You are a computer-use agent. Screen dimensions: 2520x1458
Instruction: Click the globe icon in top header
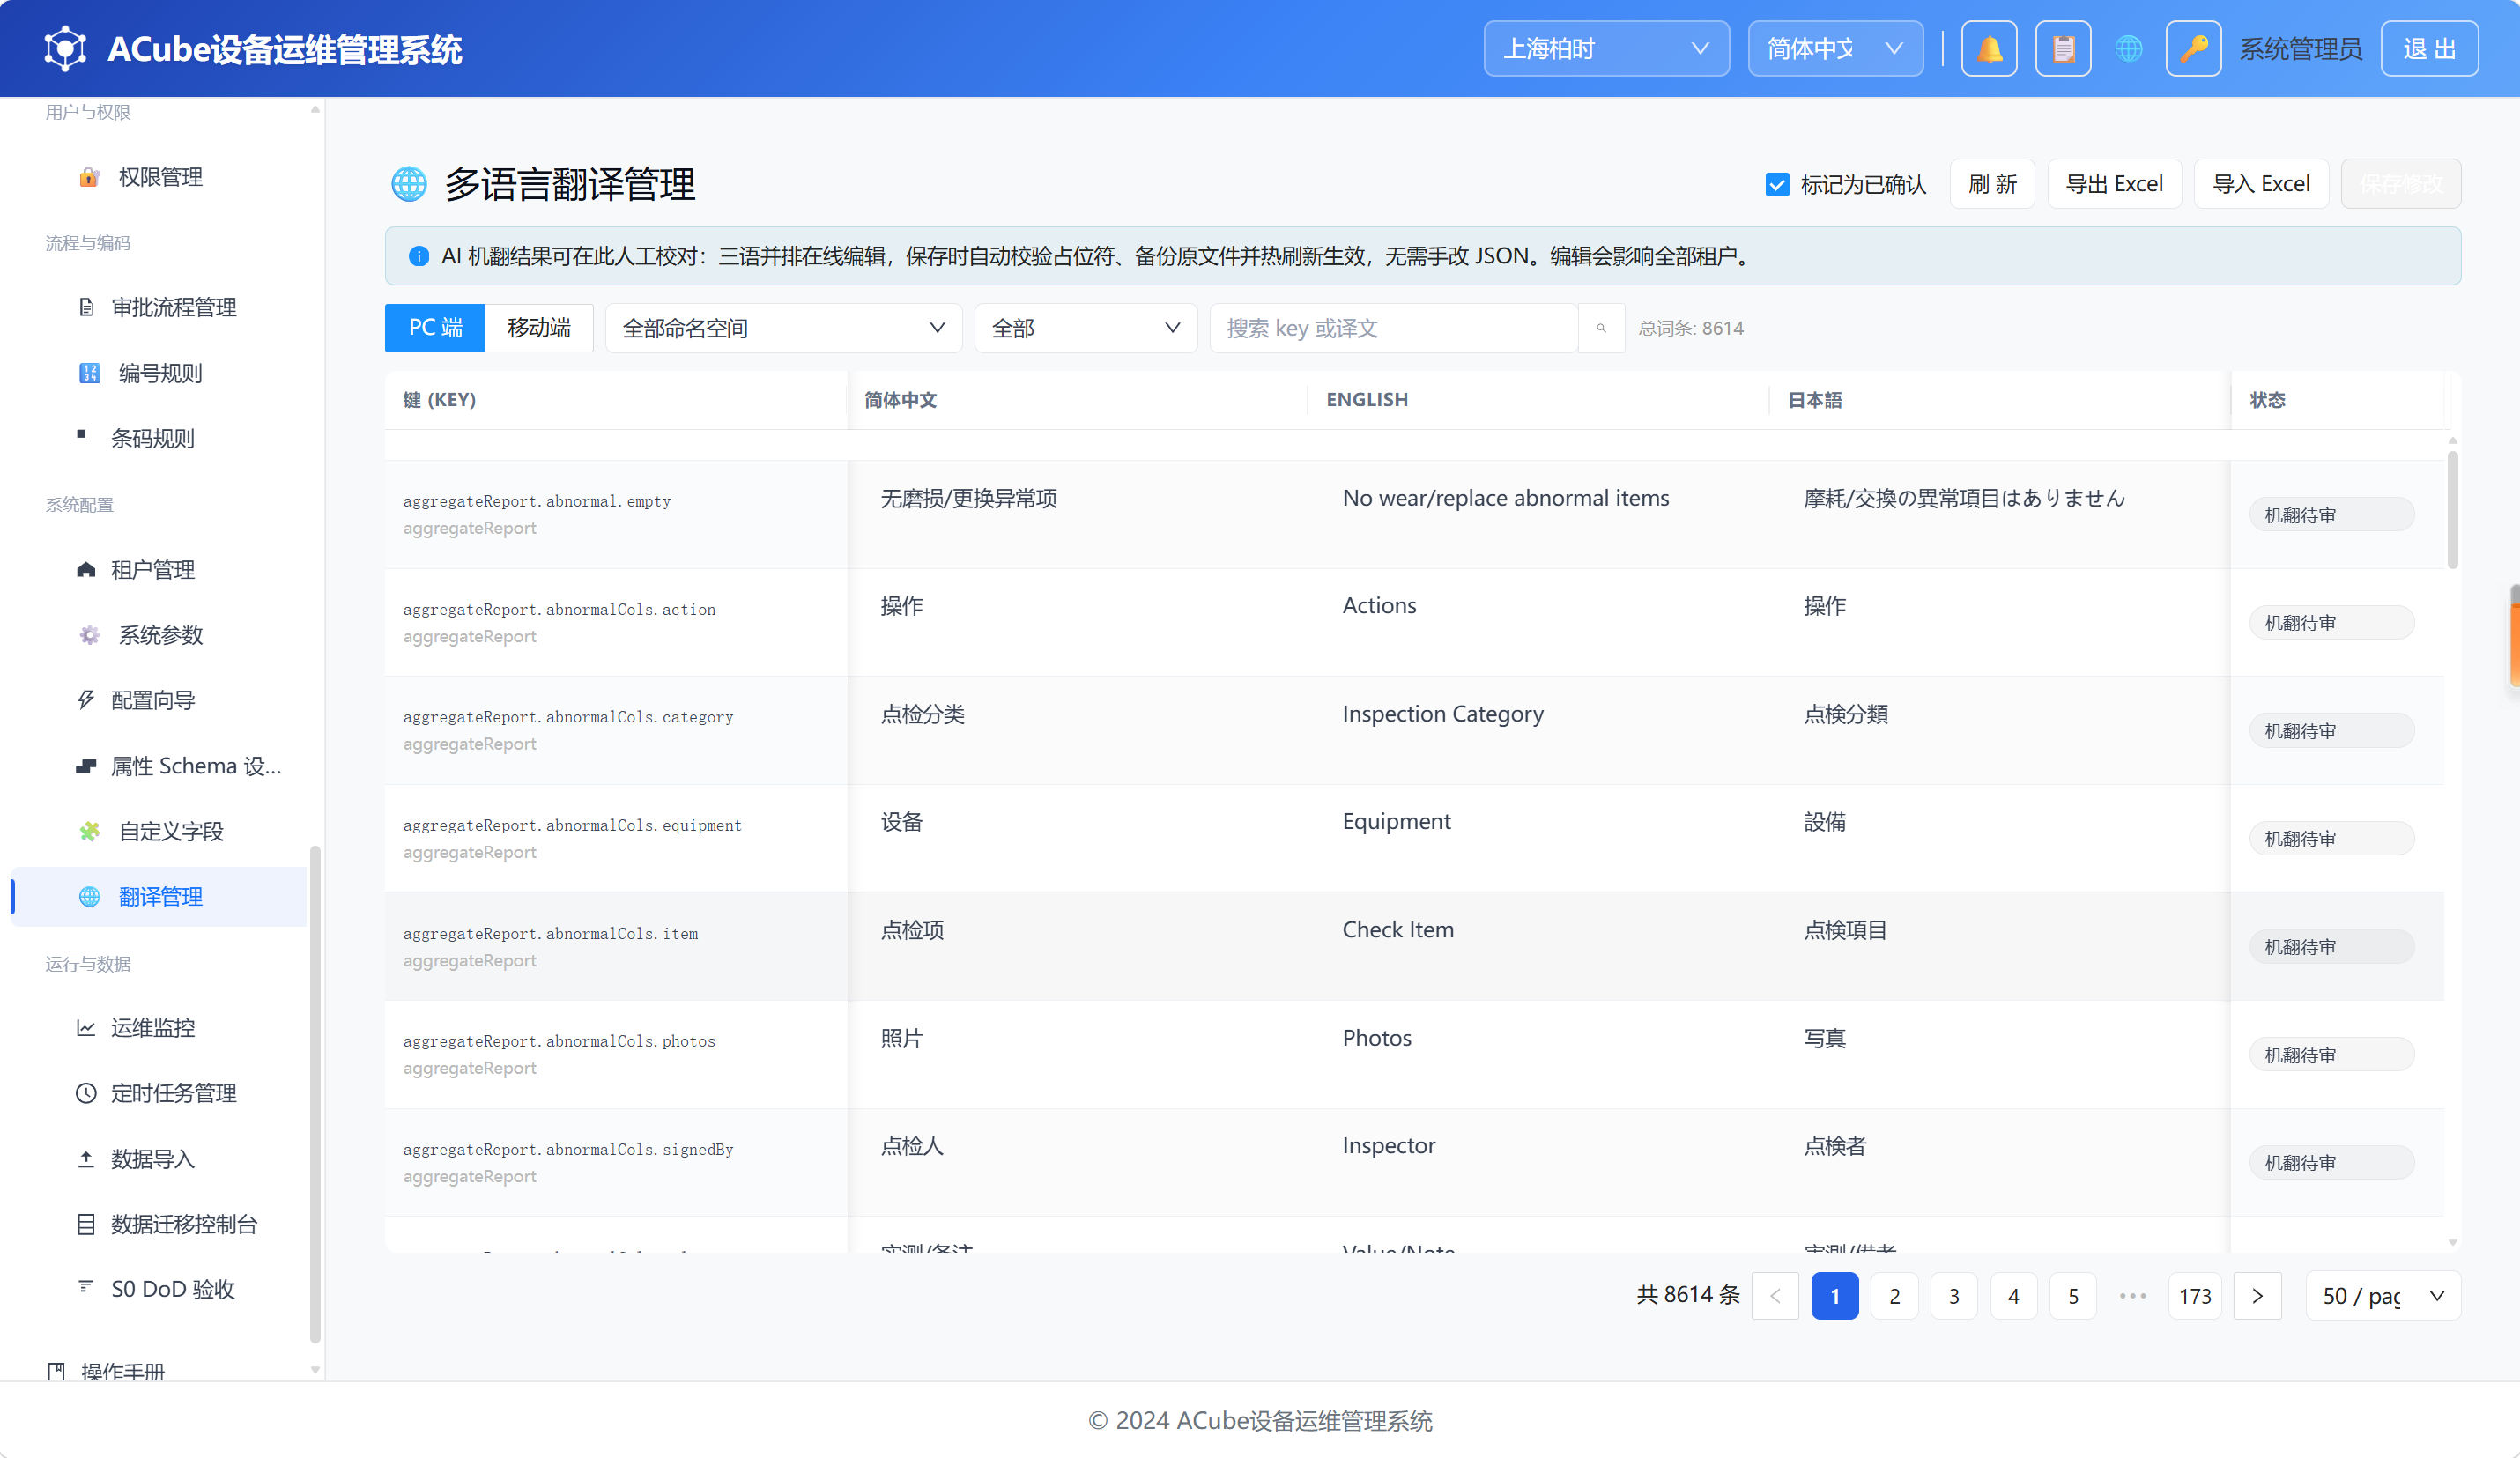click(x=2129, y=48)
